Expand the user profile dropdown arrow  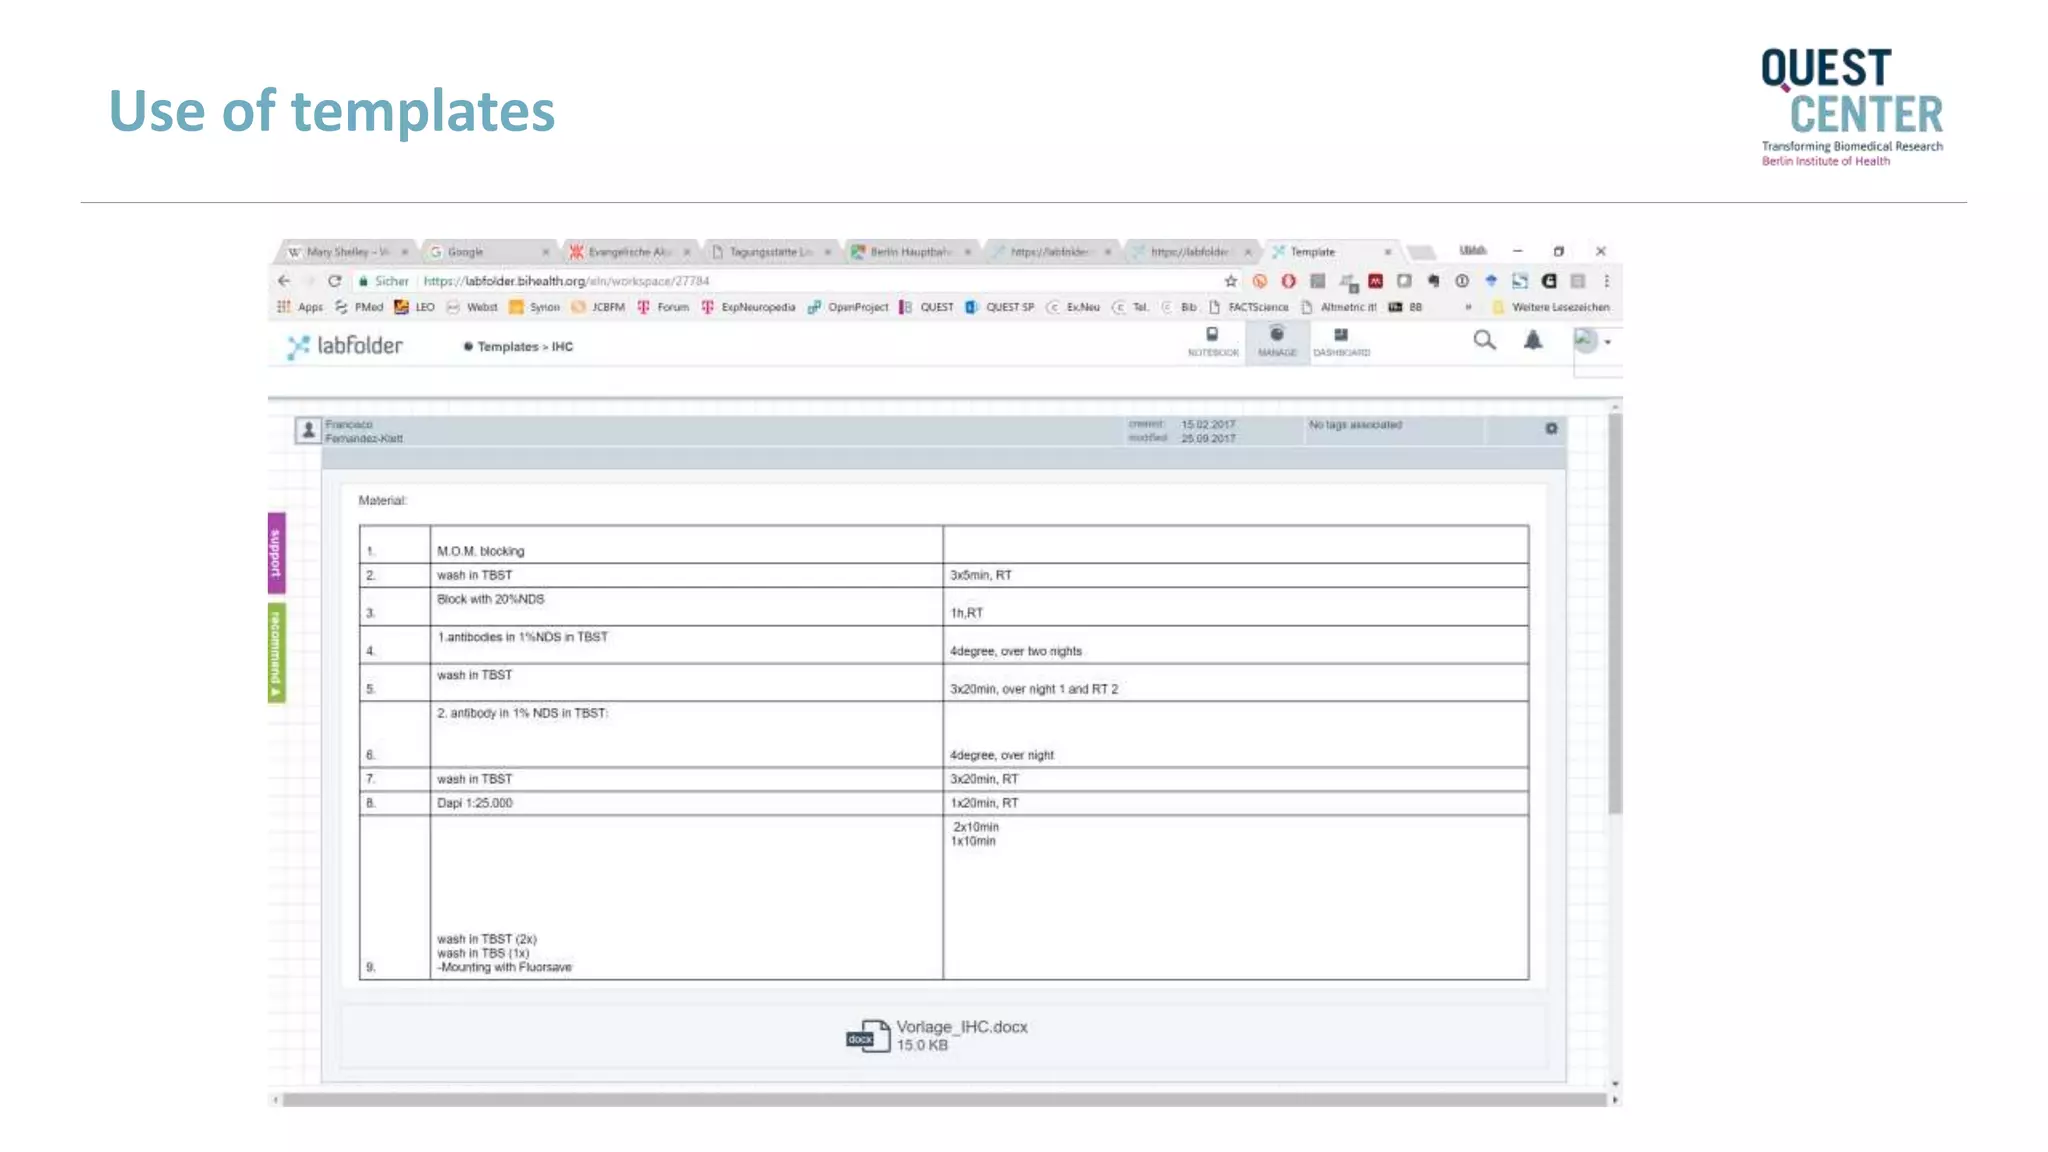tap(1608, 342)
